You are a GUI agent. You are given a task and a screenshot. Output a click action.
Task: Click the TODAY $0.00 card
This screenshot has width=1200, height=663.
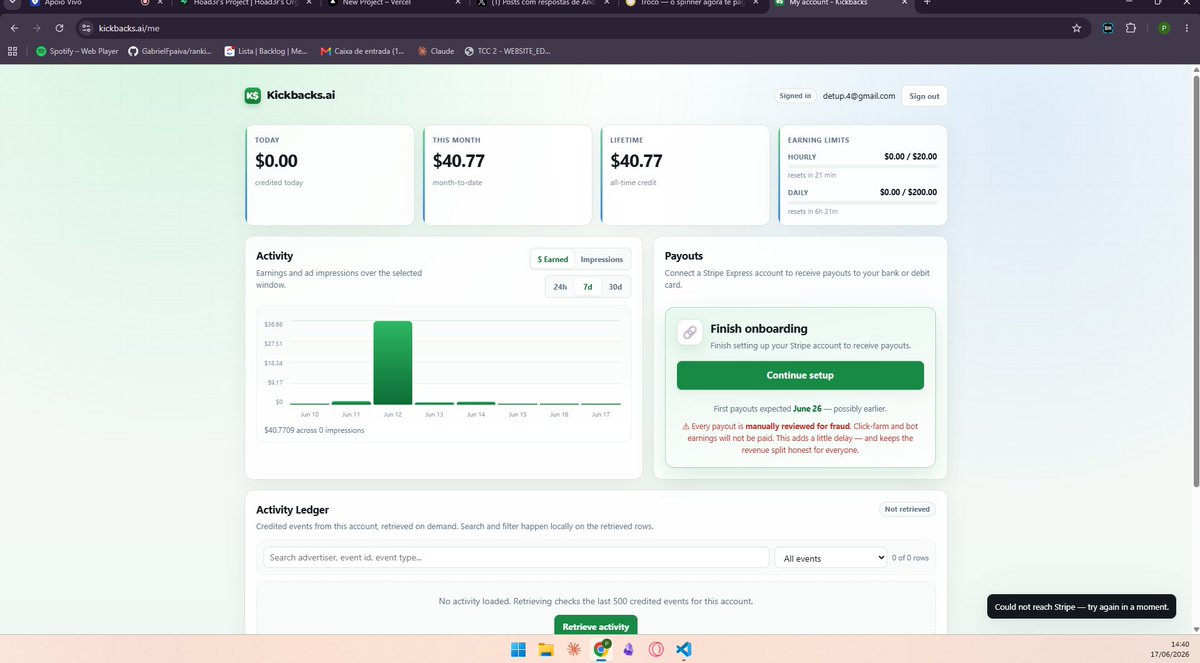[x=329, y=175]
